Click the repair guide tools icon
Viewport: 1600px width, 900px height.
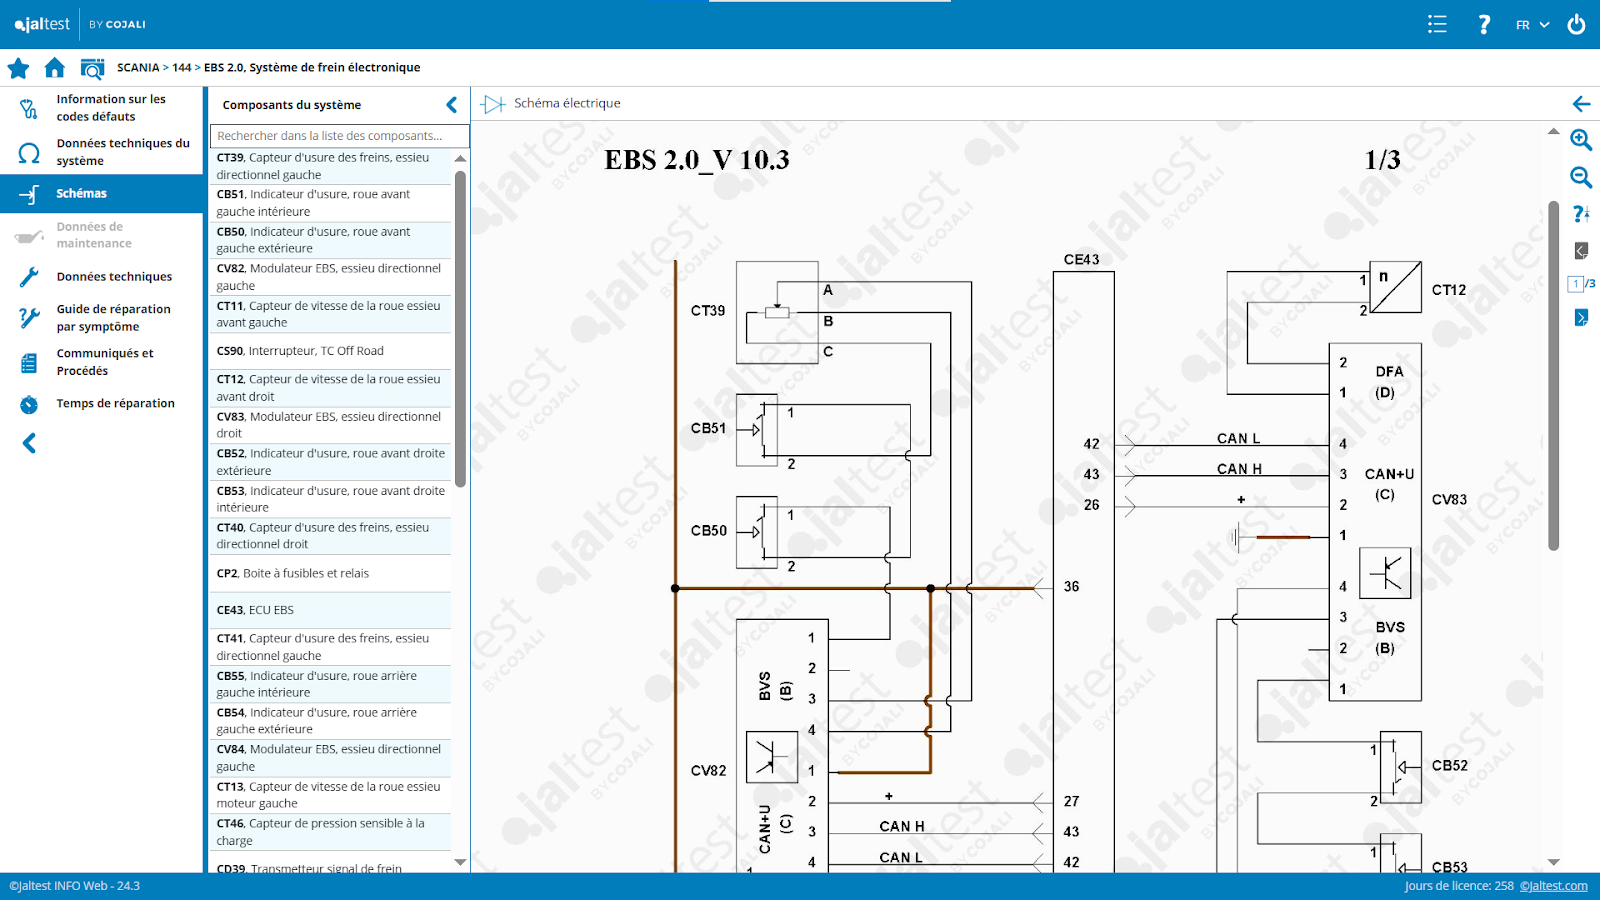coord(29,318)
